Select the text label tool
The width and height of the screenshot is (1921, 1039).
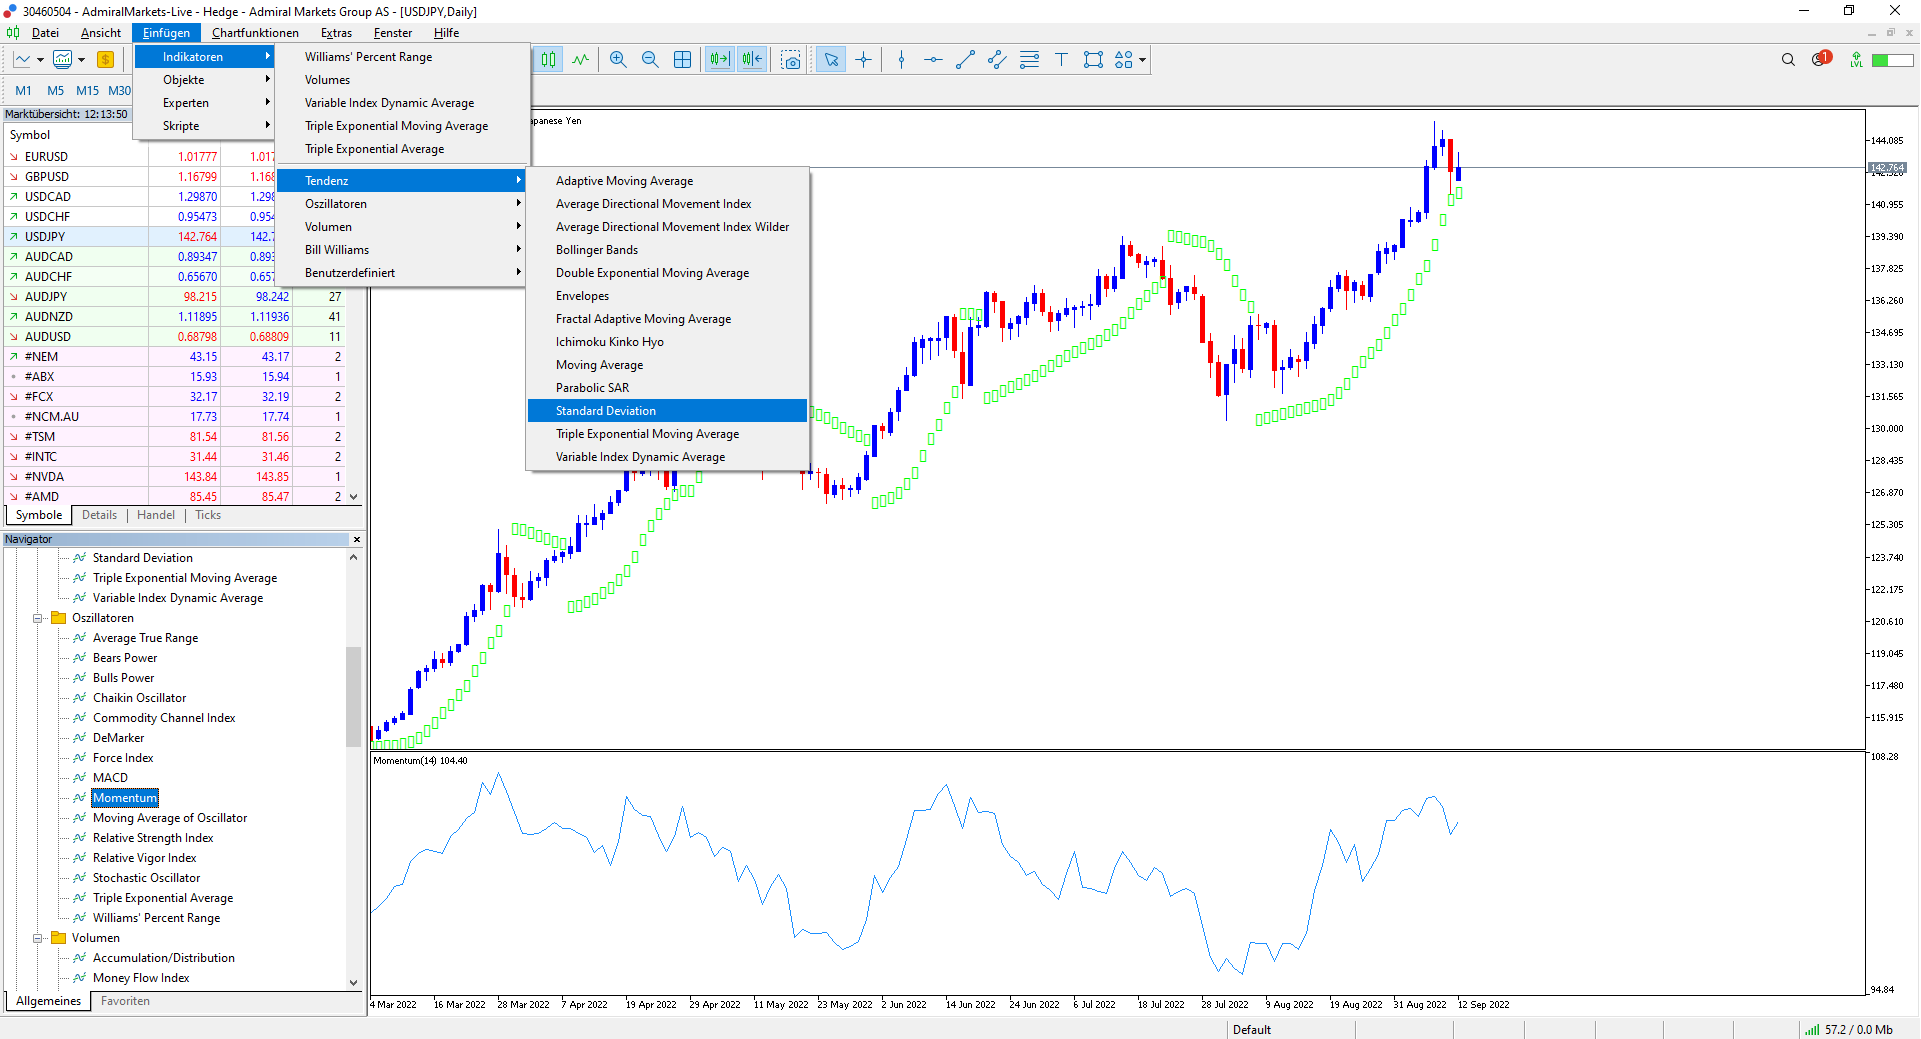pos(1061,60)
